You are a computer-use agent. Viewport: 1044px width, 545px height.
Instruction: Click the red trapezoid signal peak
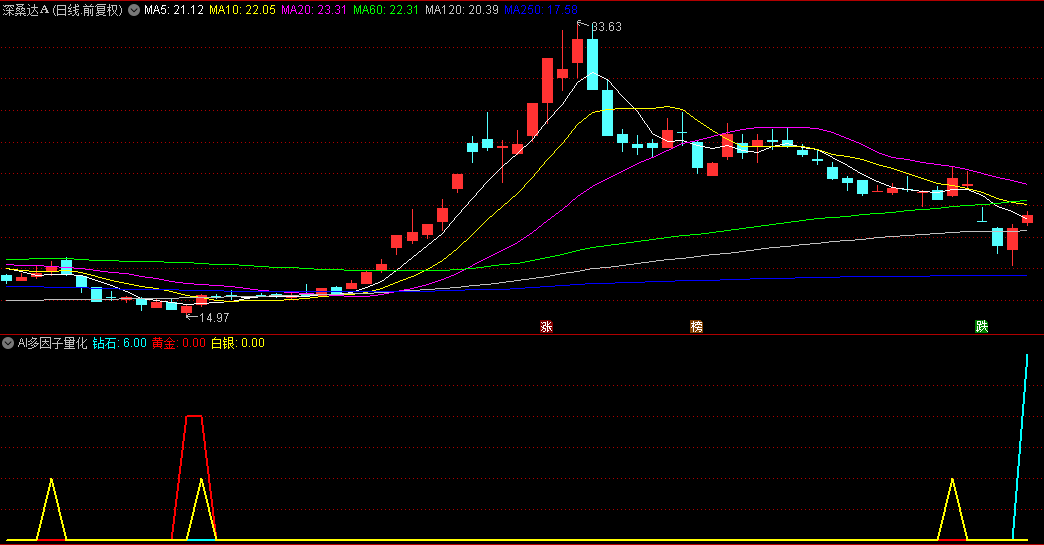point(194,416)
